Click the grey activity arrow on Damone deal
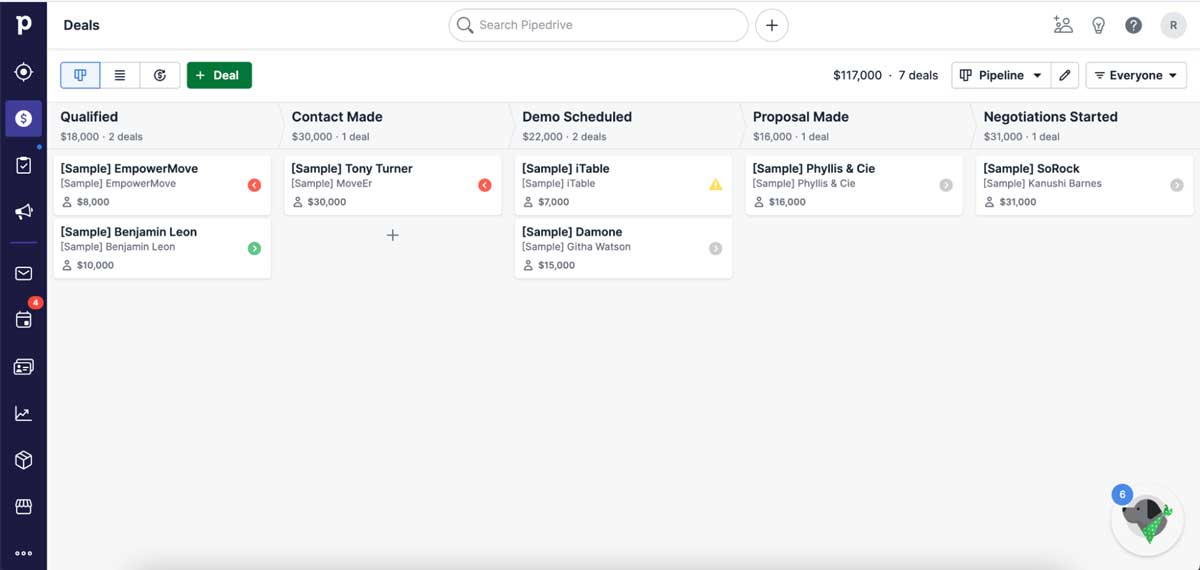The image size is (1200, 570). (715, 248)
